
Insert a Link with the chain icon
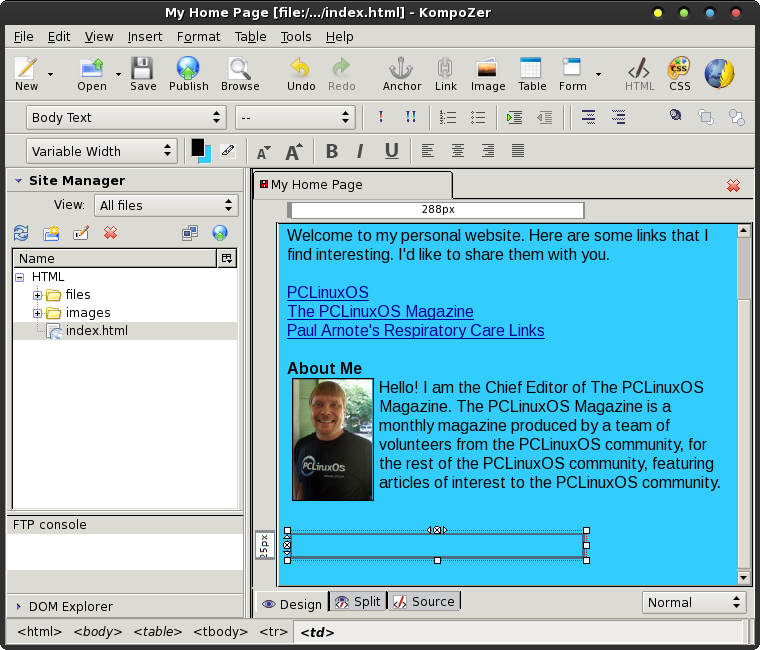(445, 74)
